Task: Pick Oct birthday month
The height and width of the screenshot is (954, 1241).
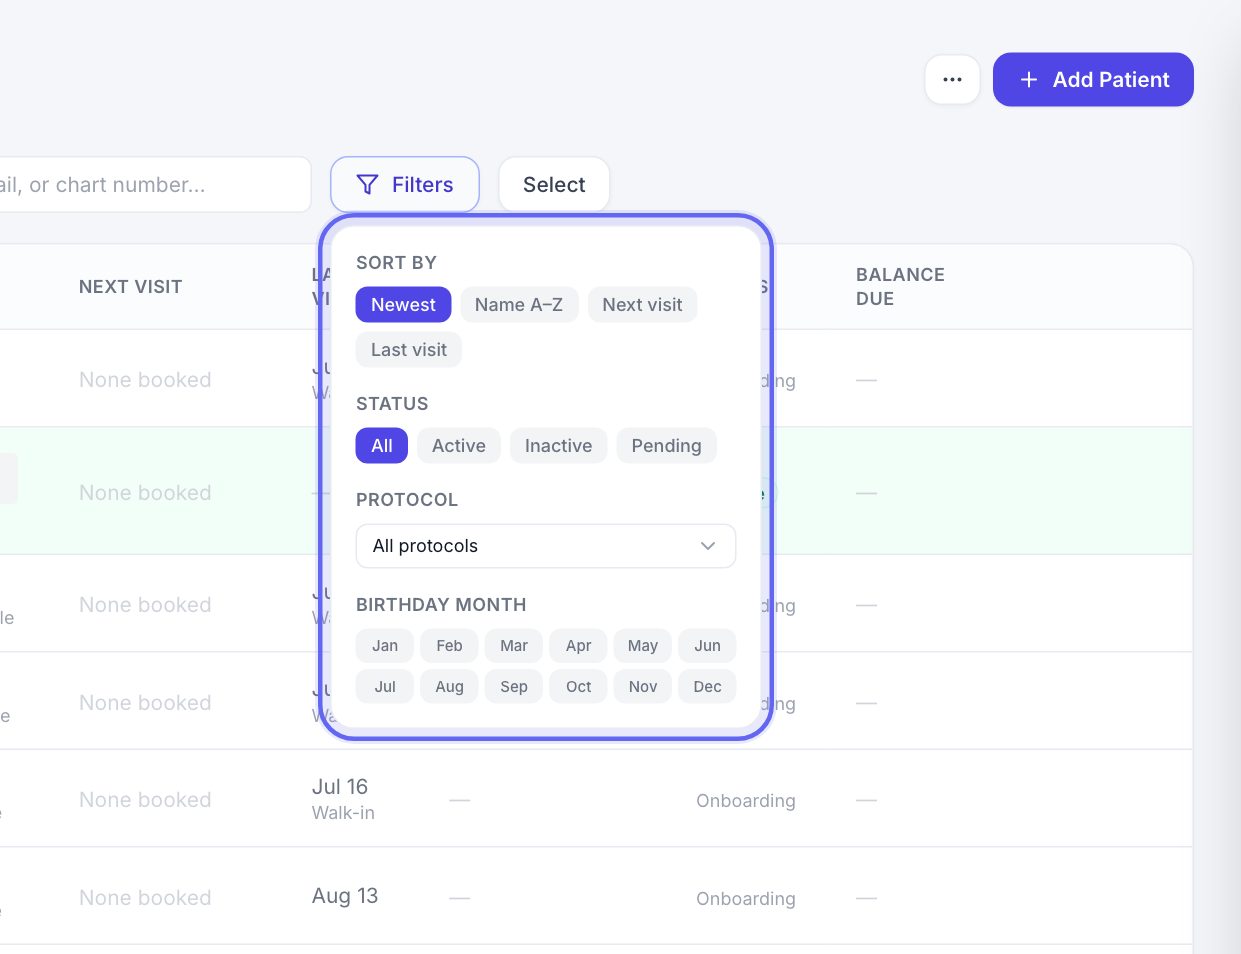Action: pos(578,687)
